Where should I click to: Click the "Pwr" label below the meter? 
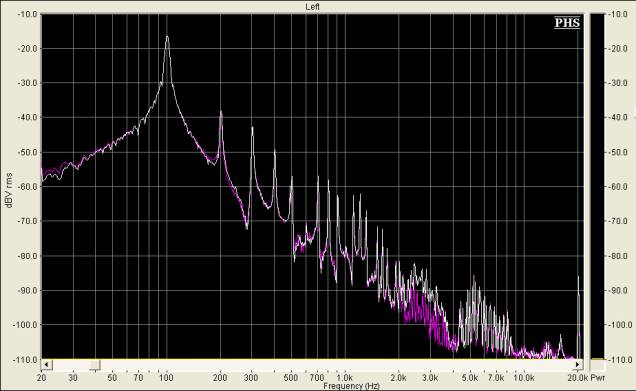[x=597, y=378]
